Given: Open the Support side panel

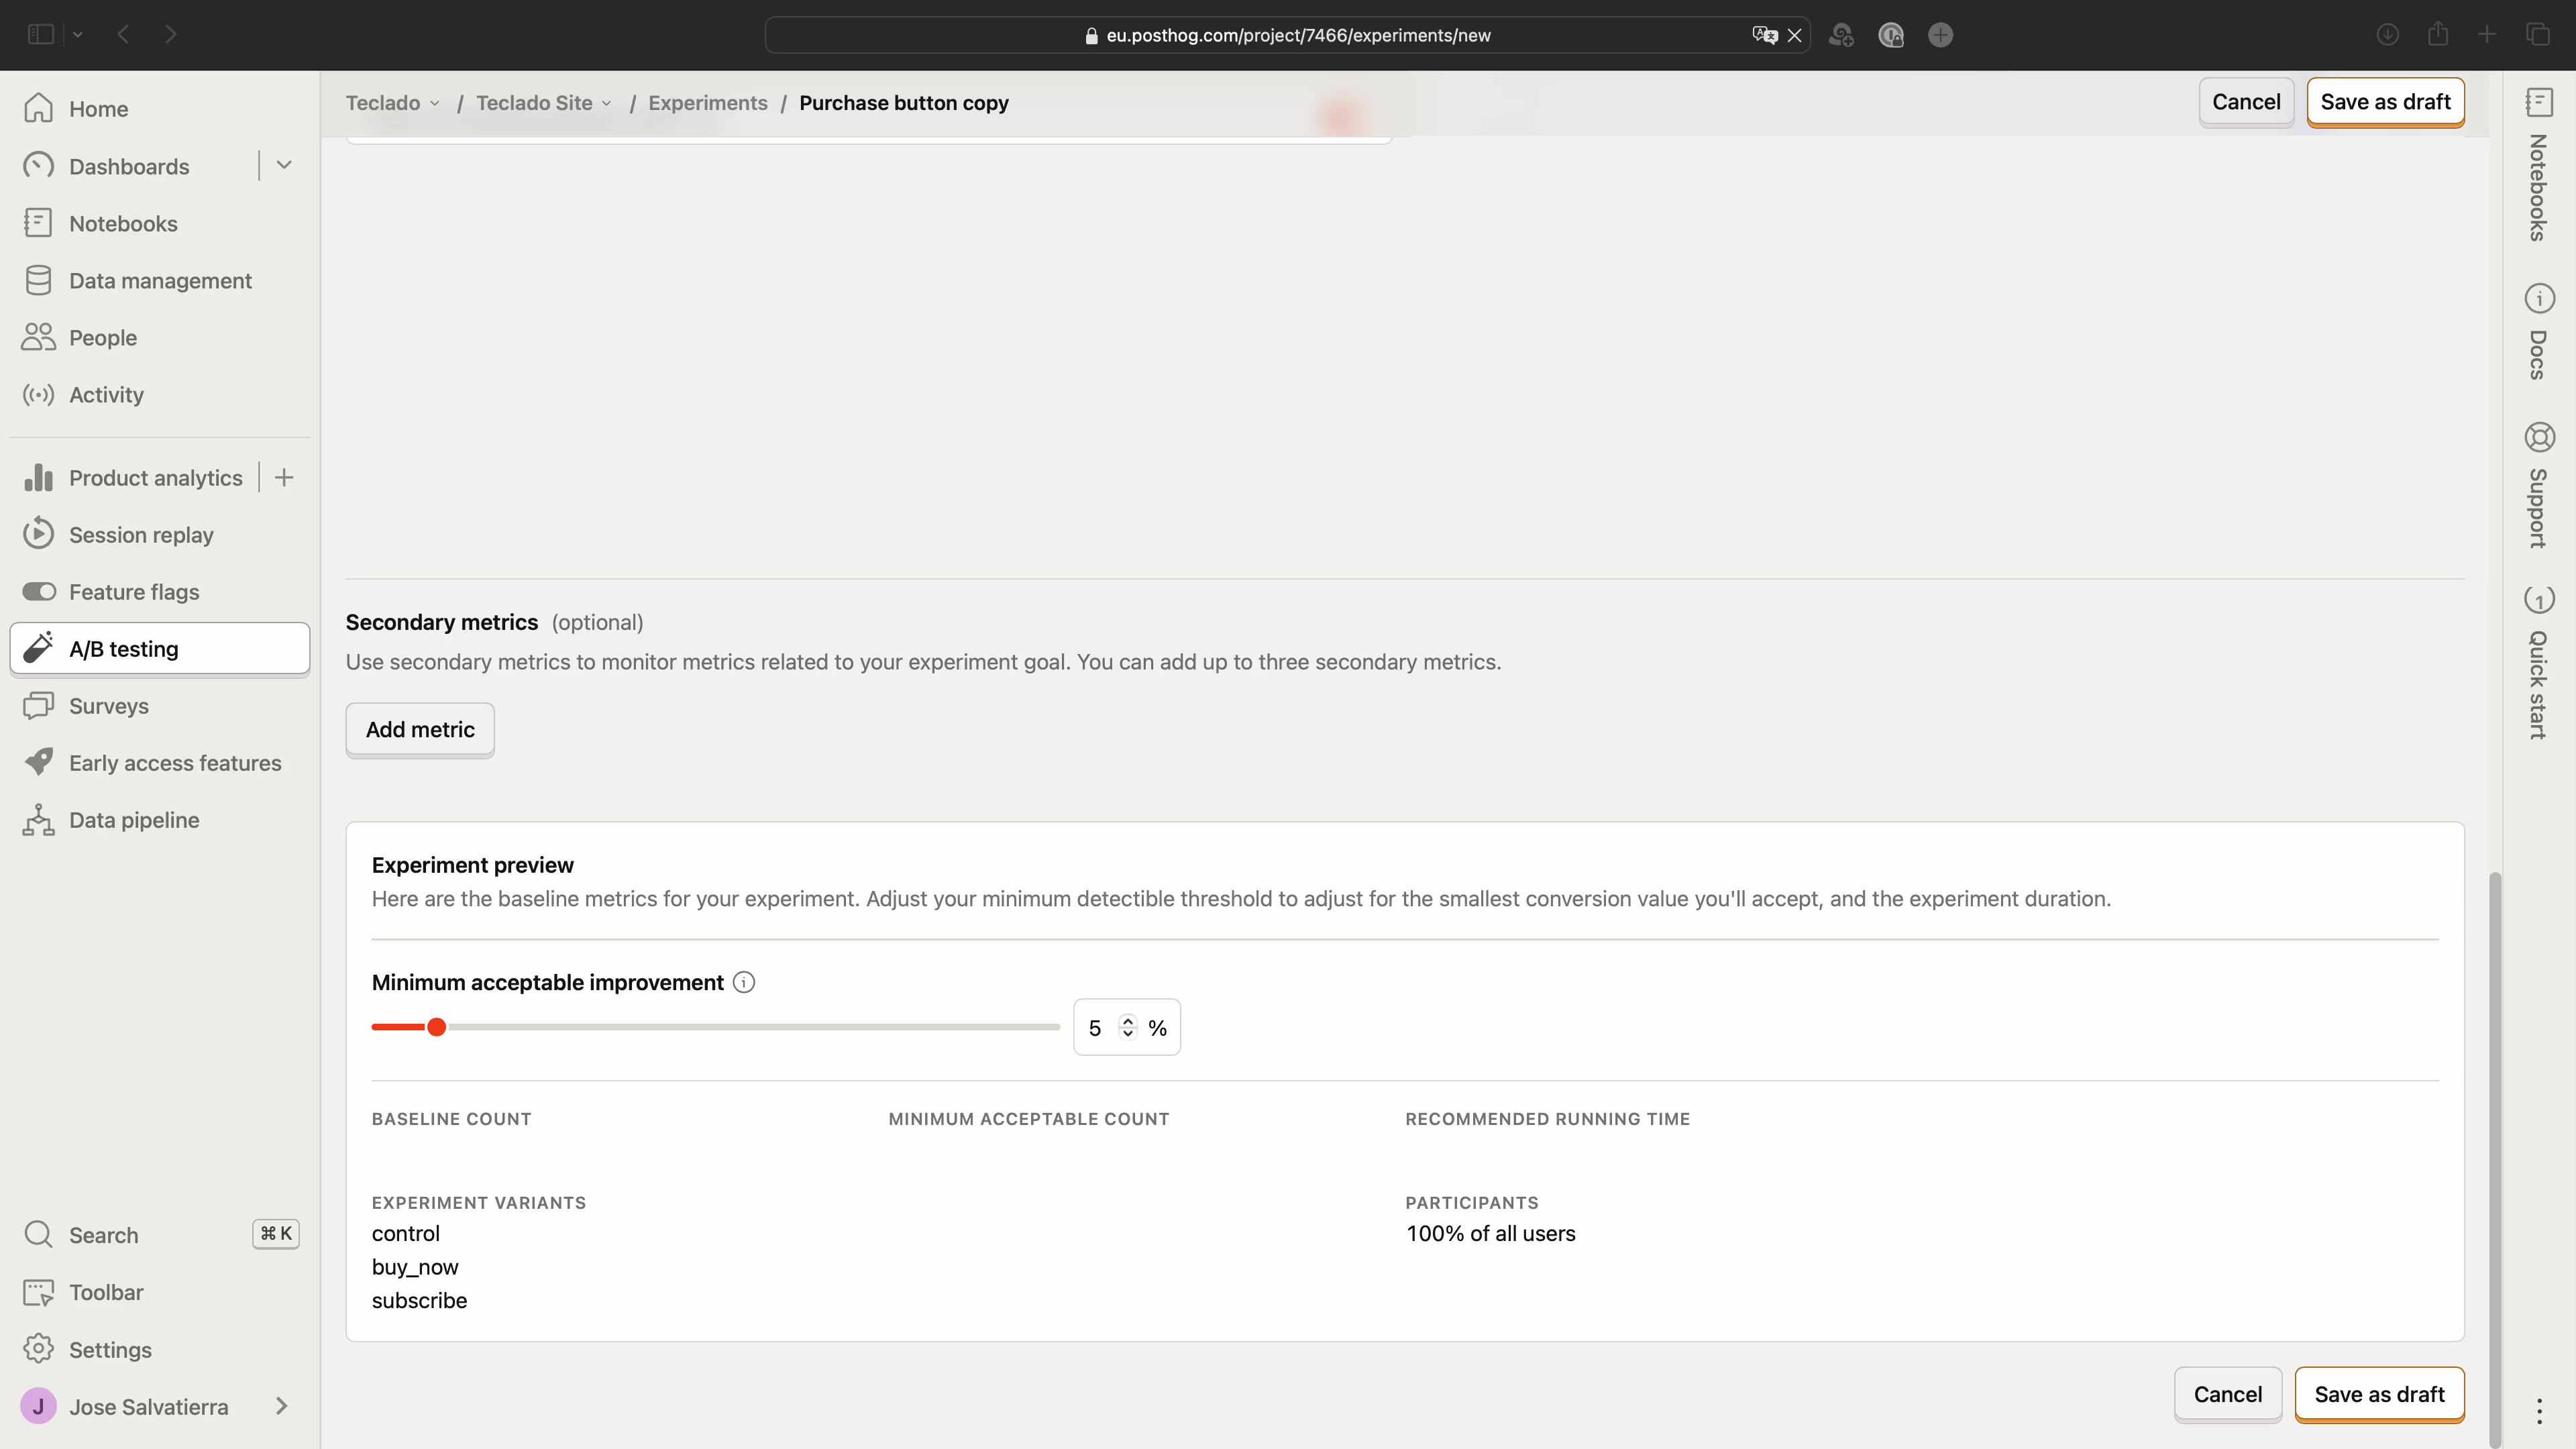Looking at the screenshot, I should 2539,485.
